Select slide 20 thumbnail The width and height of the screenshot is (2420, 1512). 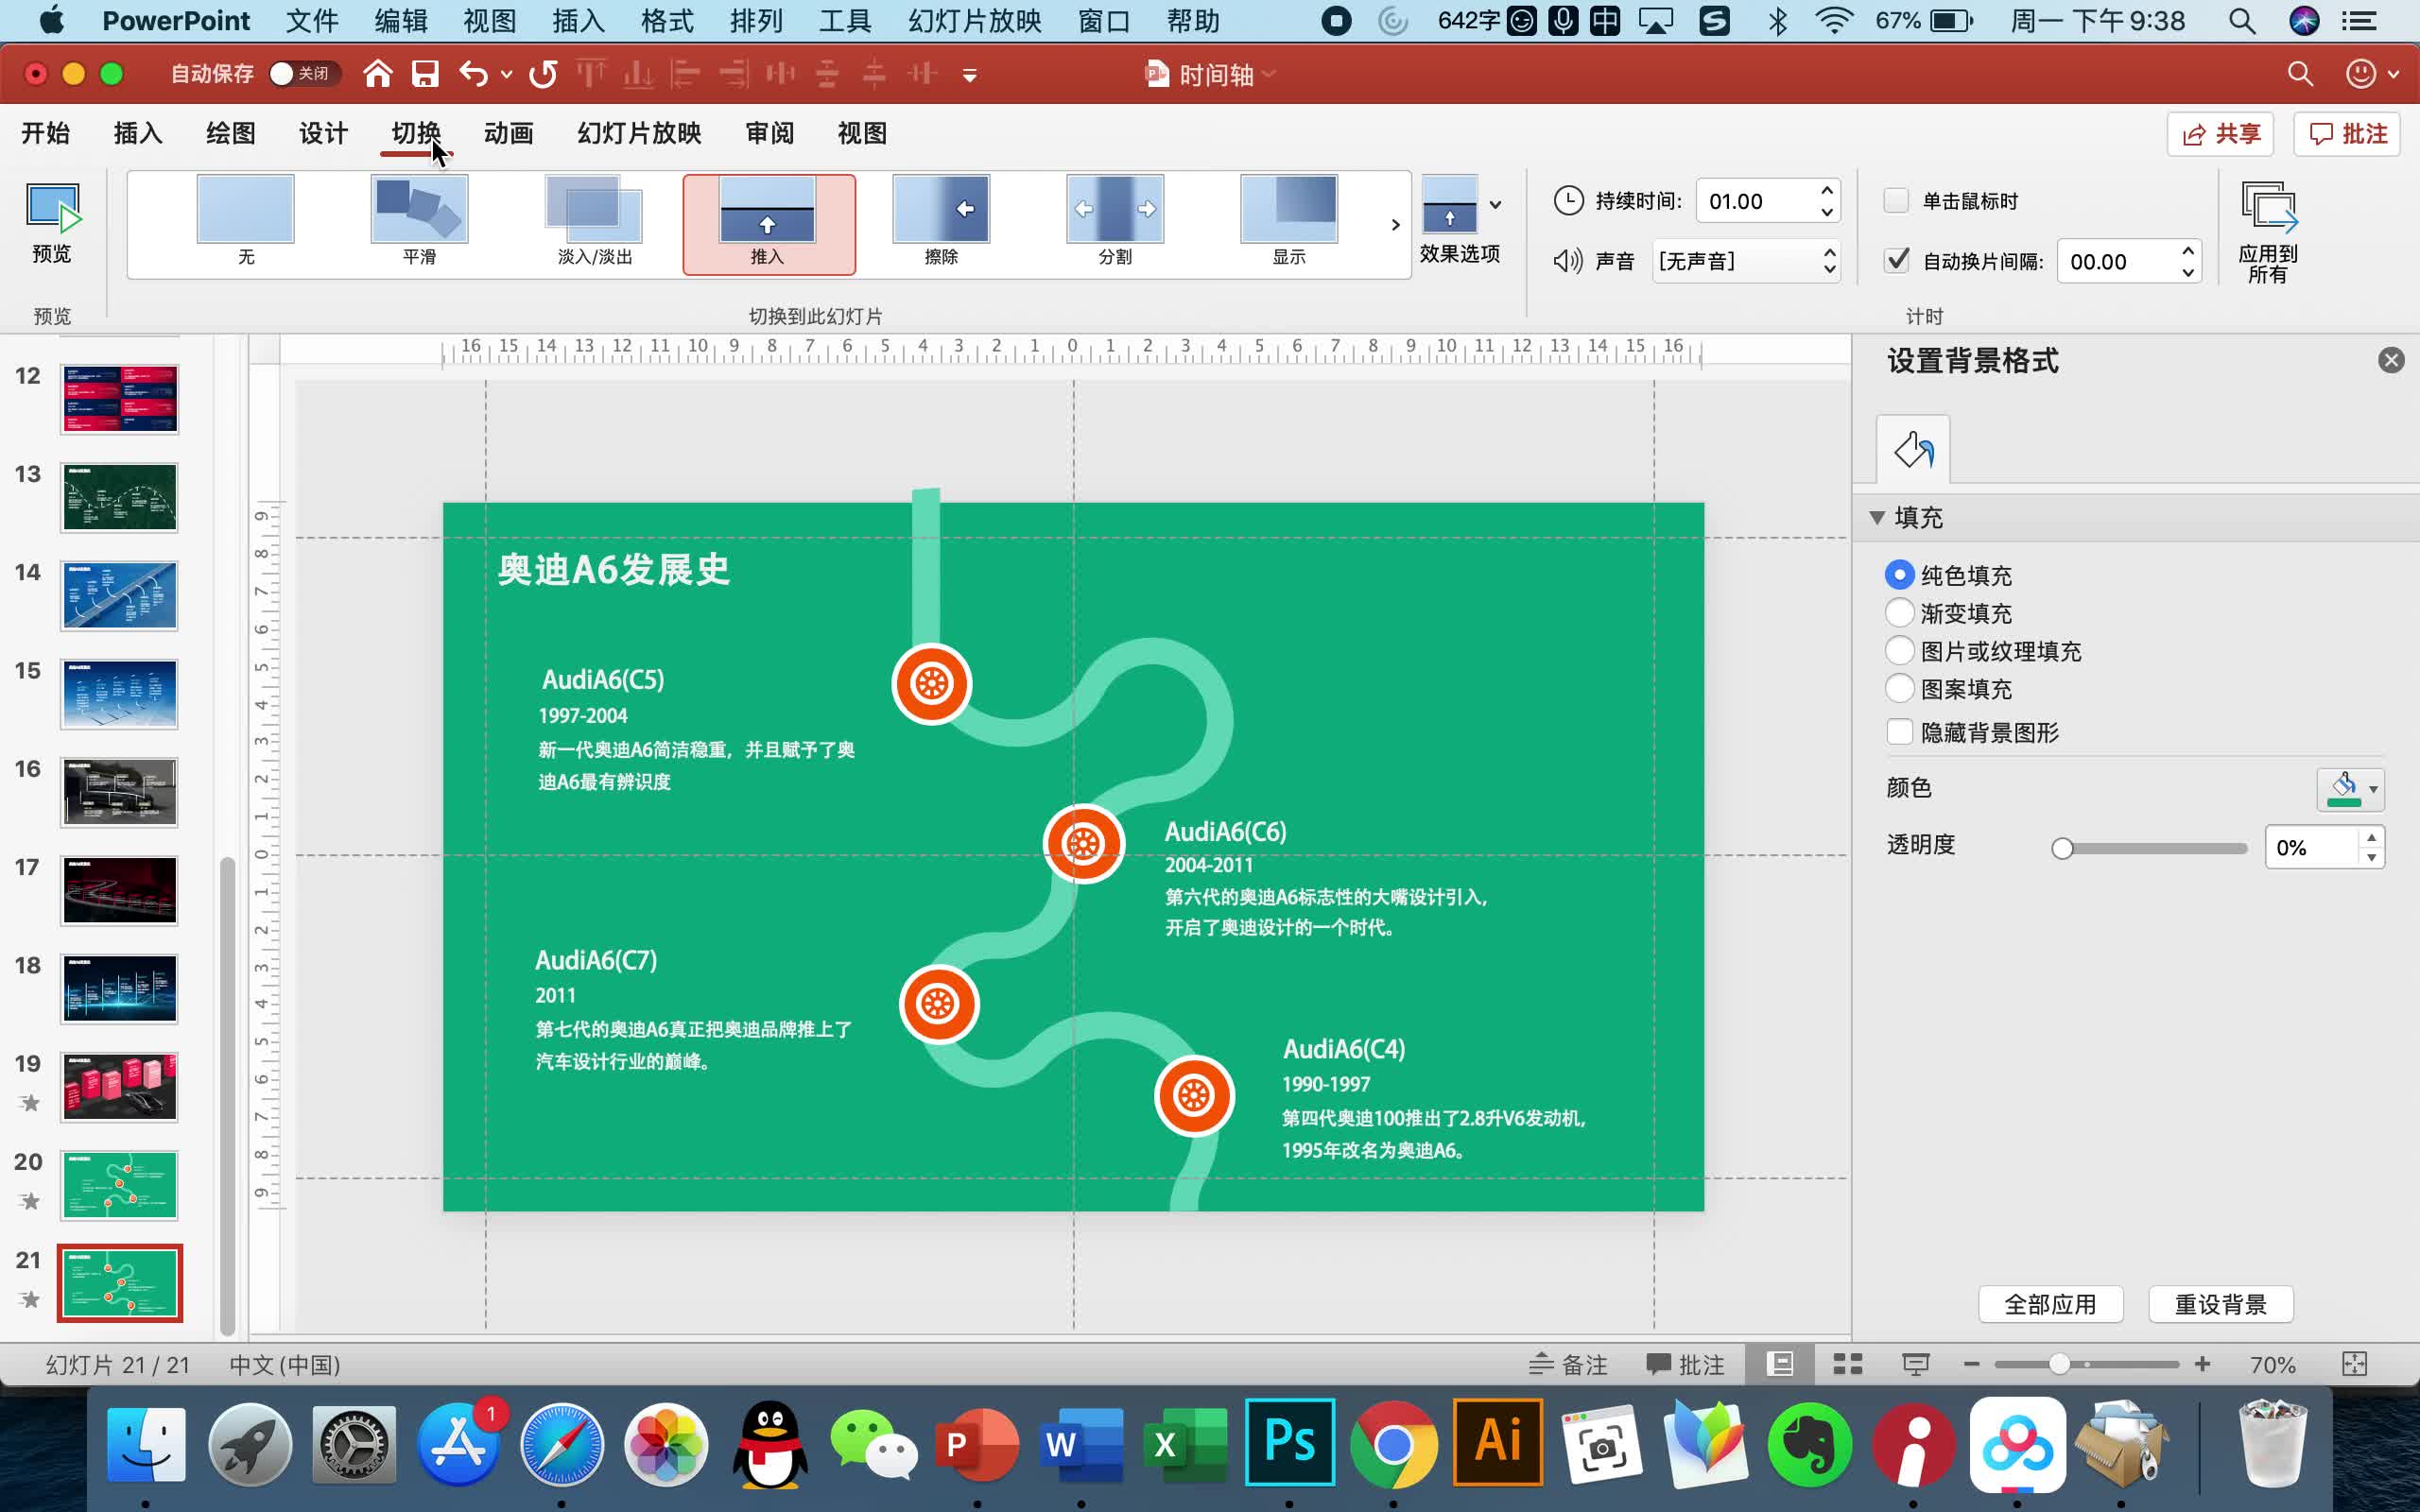click(119, 1185)
